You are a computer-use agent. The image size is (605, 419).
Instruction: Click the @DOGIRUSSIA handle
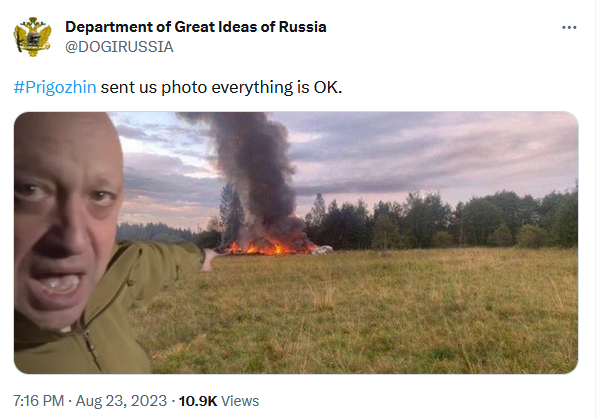coord(119,46)
